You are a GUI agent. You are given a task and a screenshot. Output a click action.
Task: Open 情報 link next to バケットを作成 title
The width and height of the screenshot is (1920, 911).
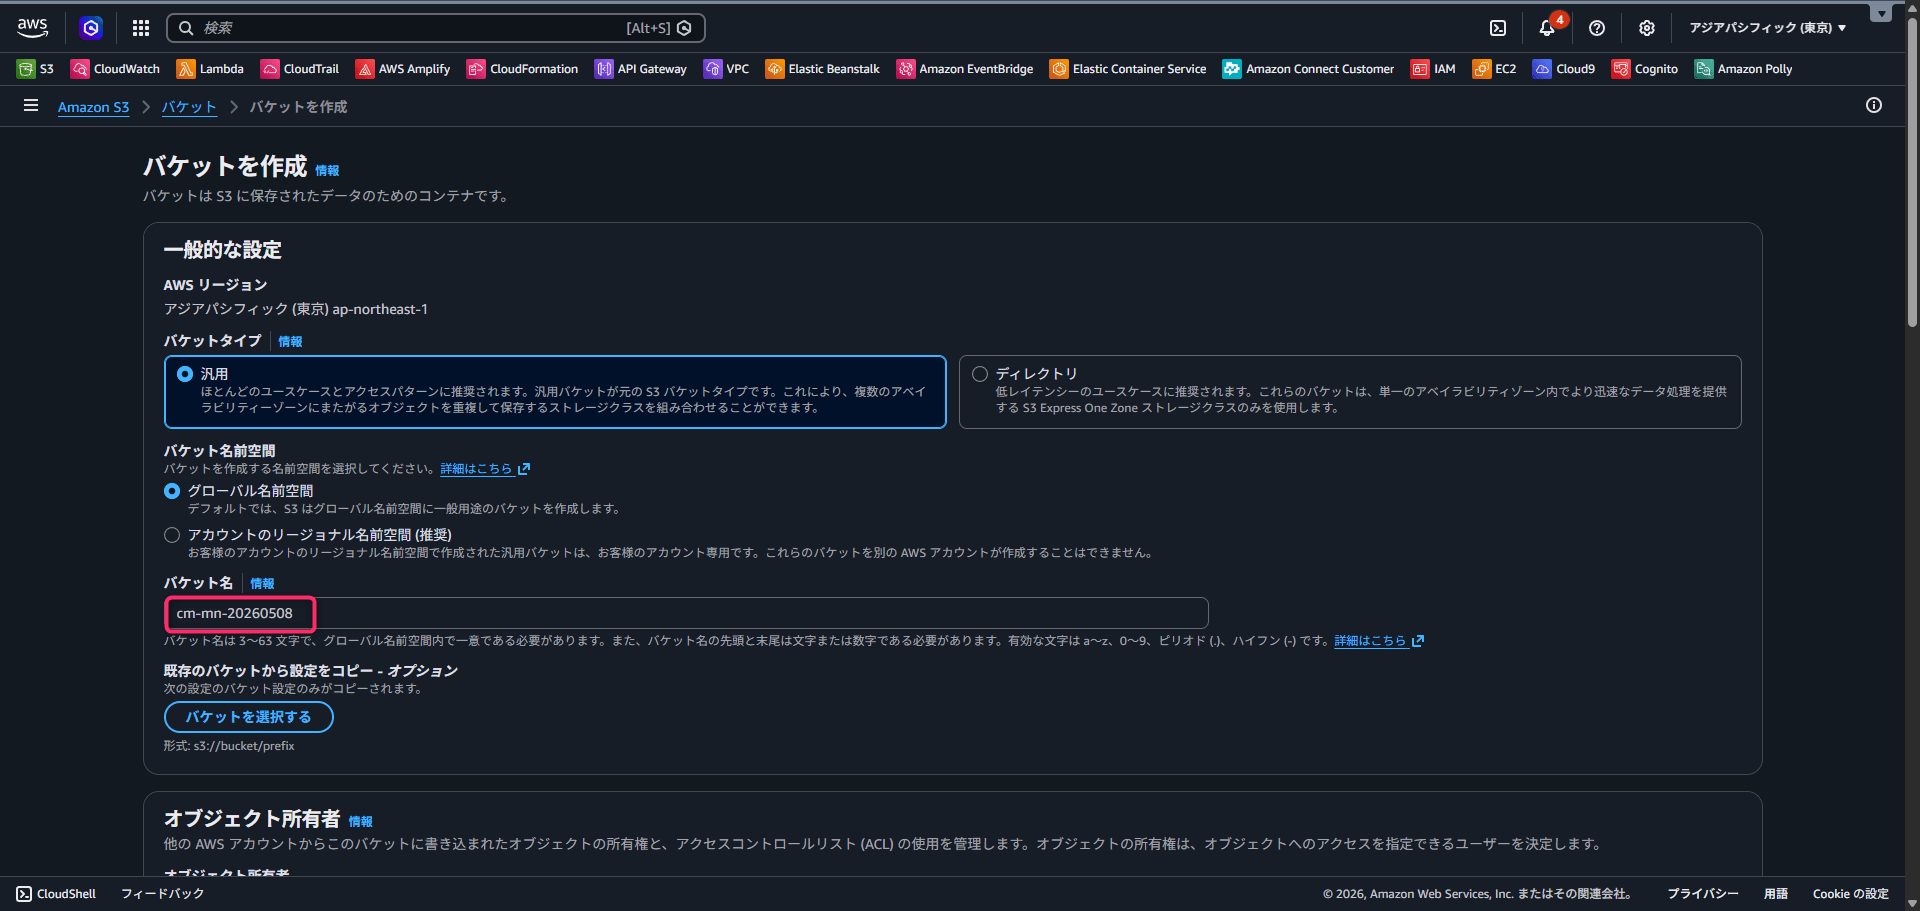coord(327,171)
